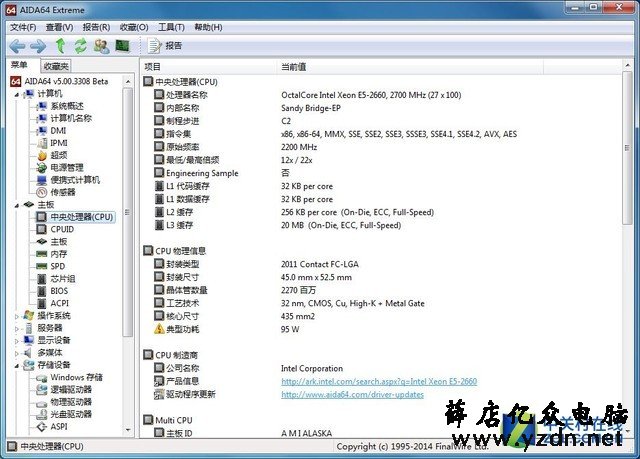Switch to the 收藏夹 tab
This screenshot has width=640, height=459.
56,66
